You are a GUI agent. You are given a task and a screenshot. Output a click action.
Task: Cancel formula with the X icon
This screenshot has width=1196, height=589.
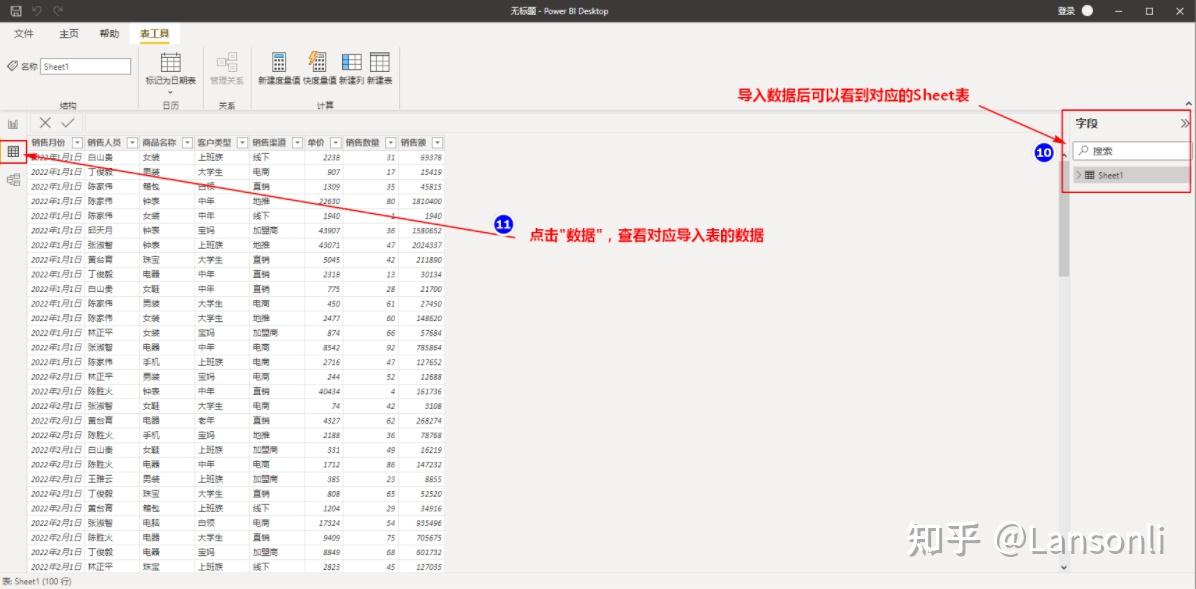(x=46, y=123)
